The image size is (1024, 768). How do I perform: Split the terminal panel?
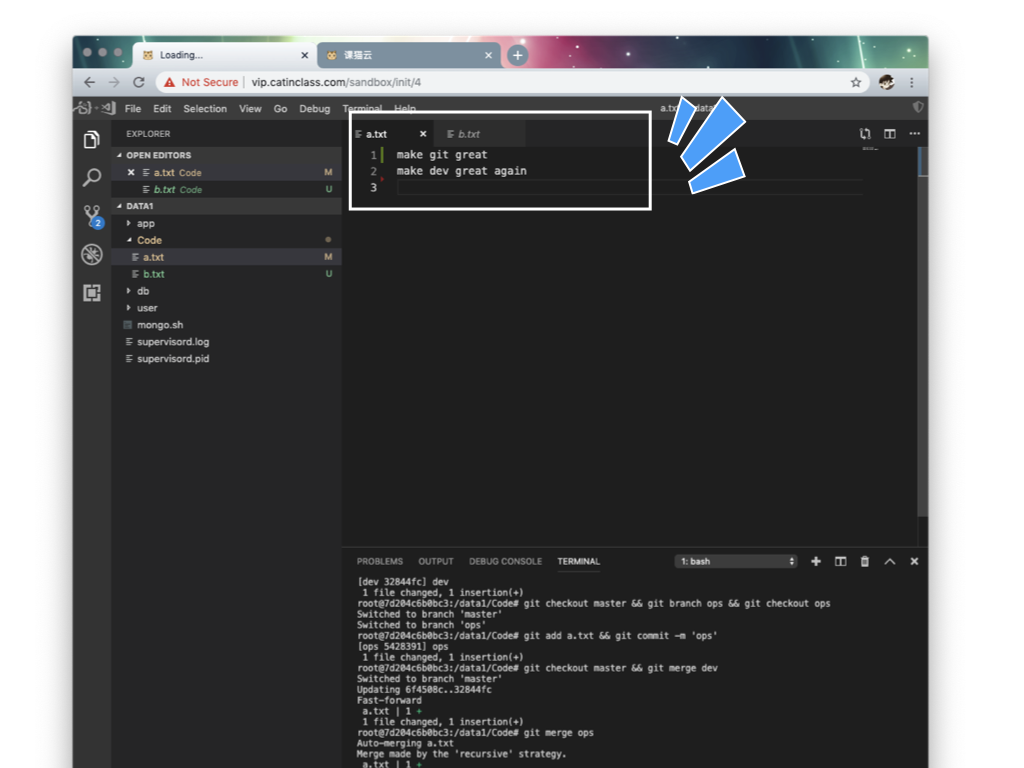840,562
